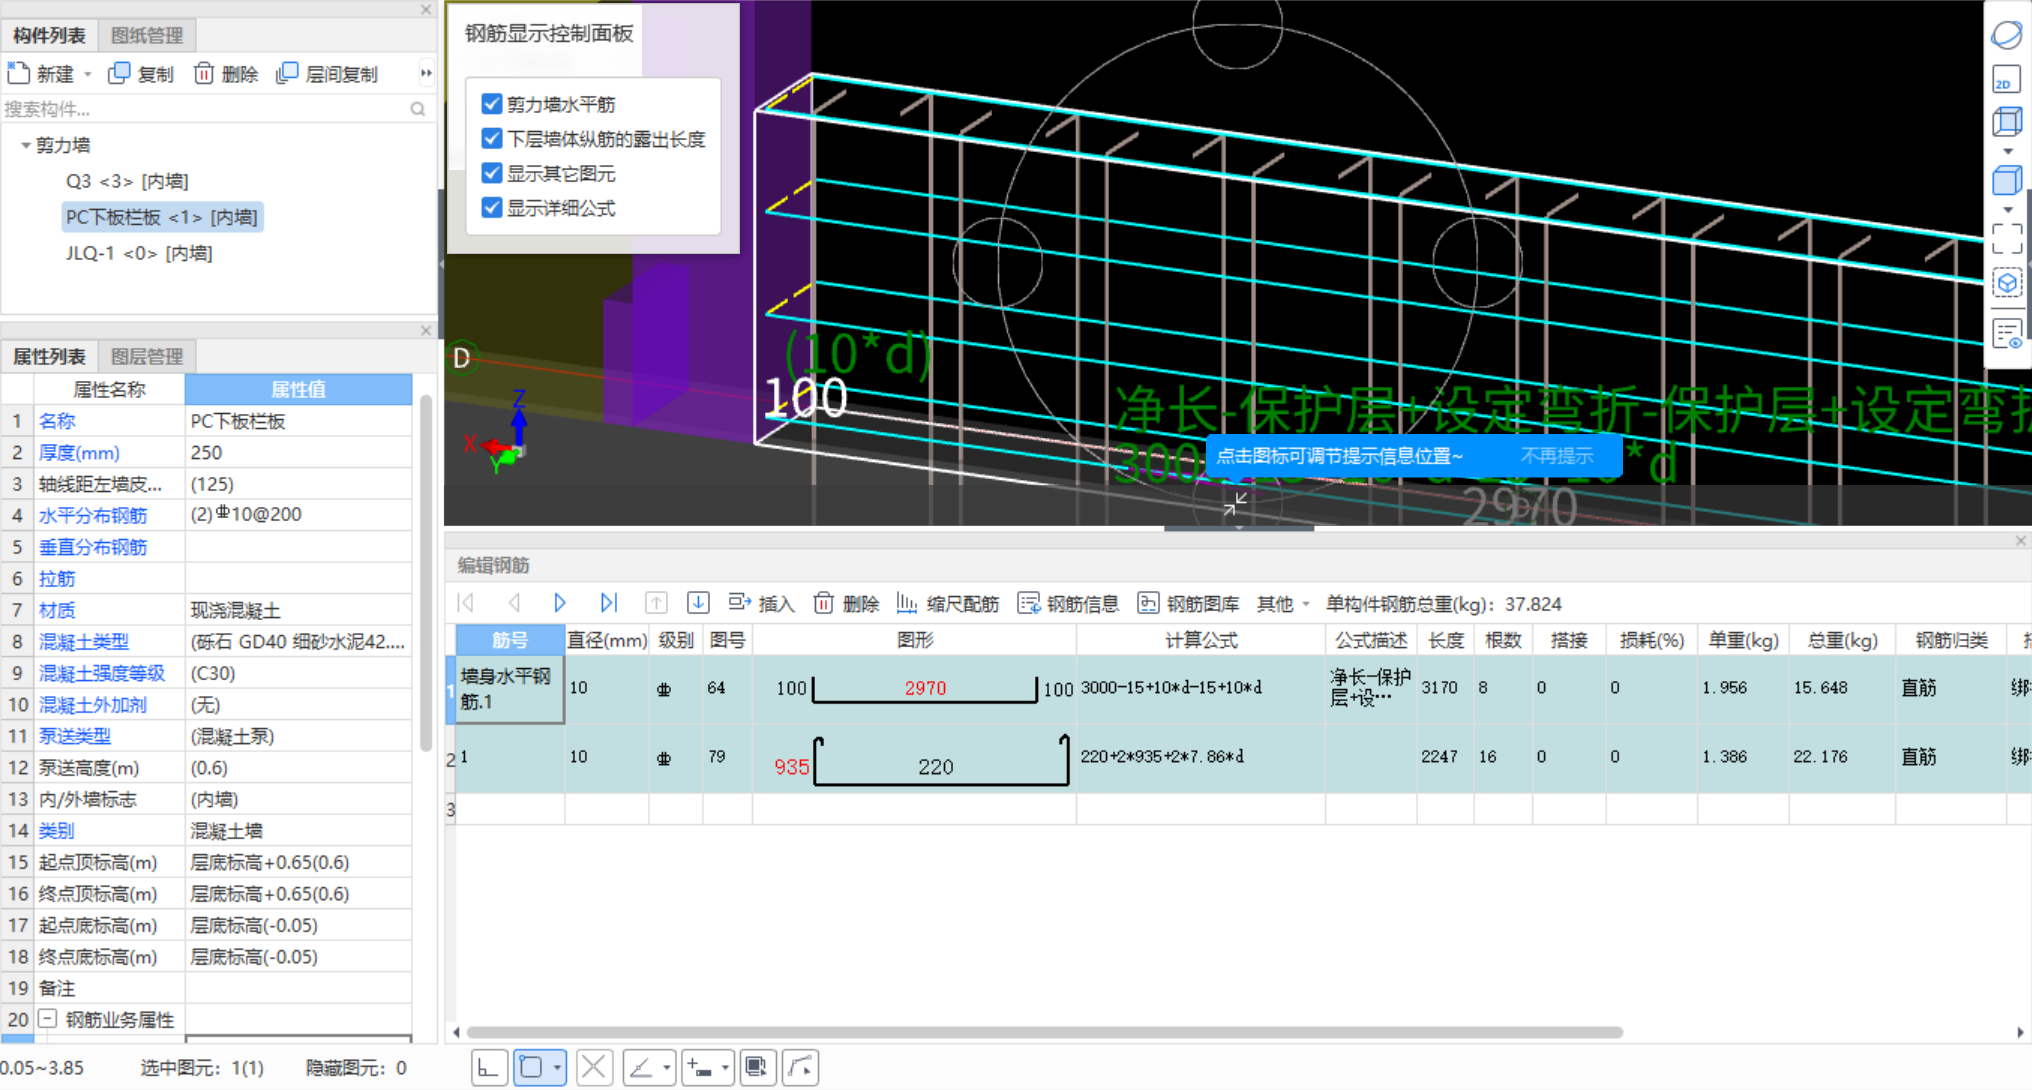This screenshot has width=2032, height=1090.
Task: Select the 墙身水平钢筋.1 cell
Action: tap(510, 689)
